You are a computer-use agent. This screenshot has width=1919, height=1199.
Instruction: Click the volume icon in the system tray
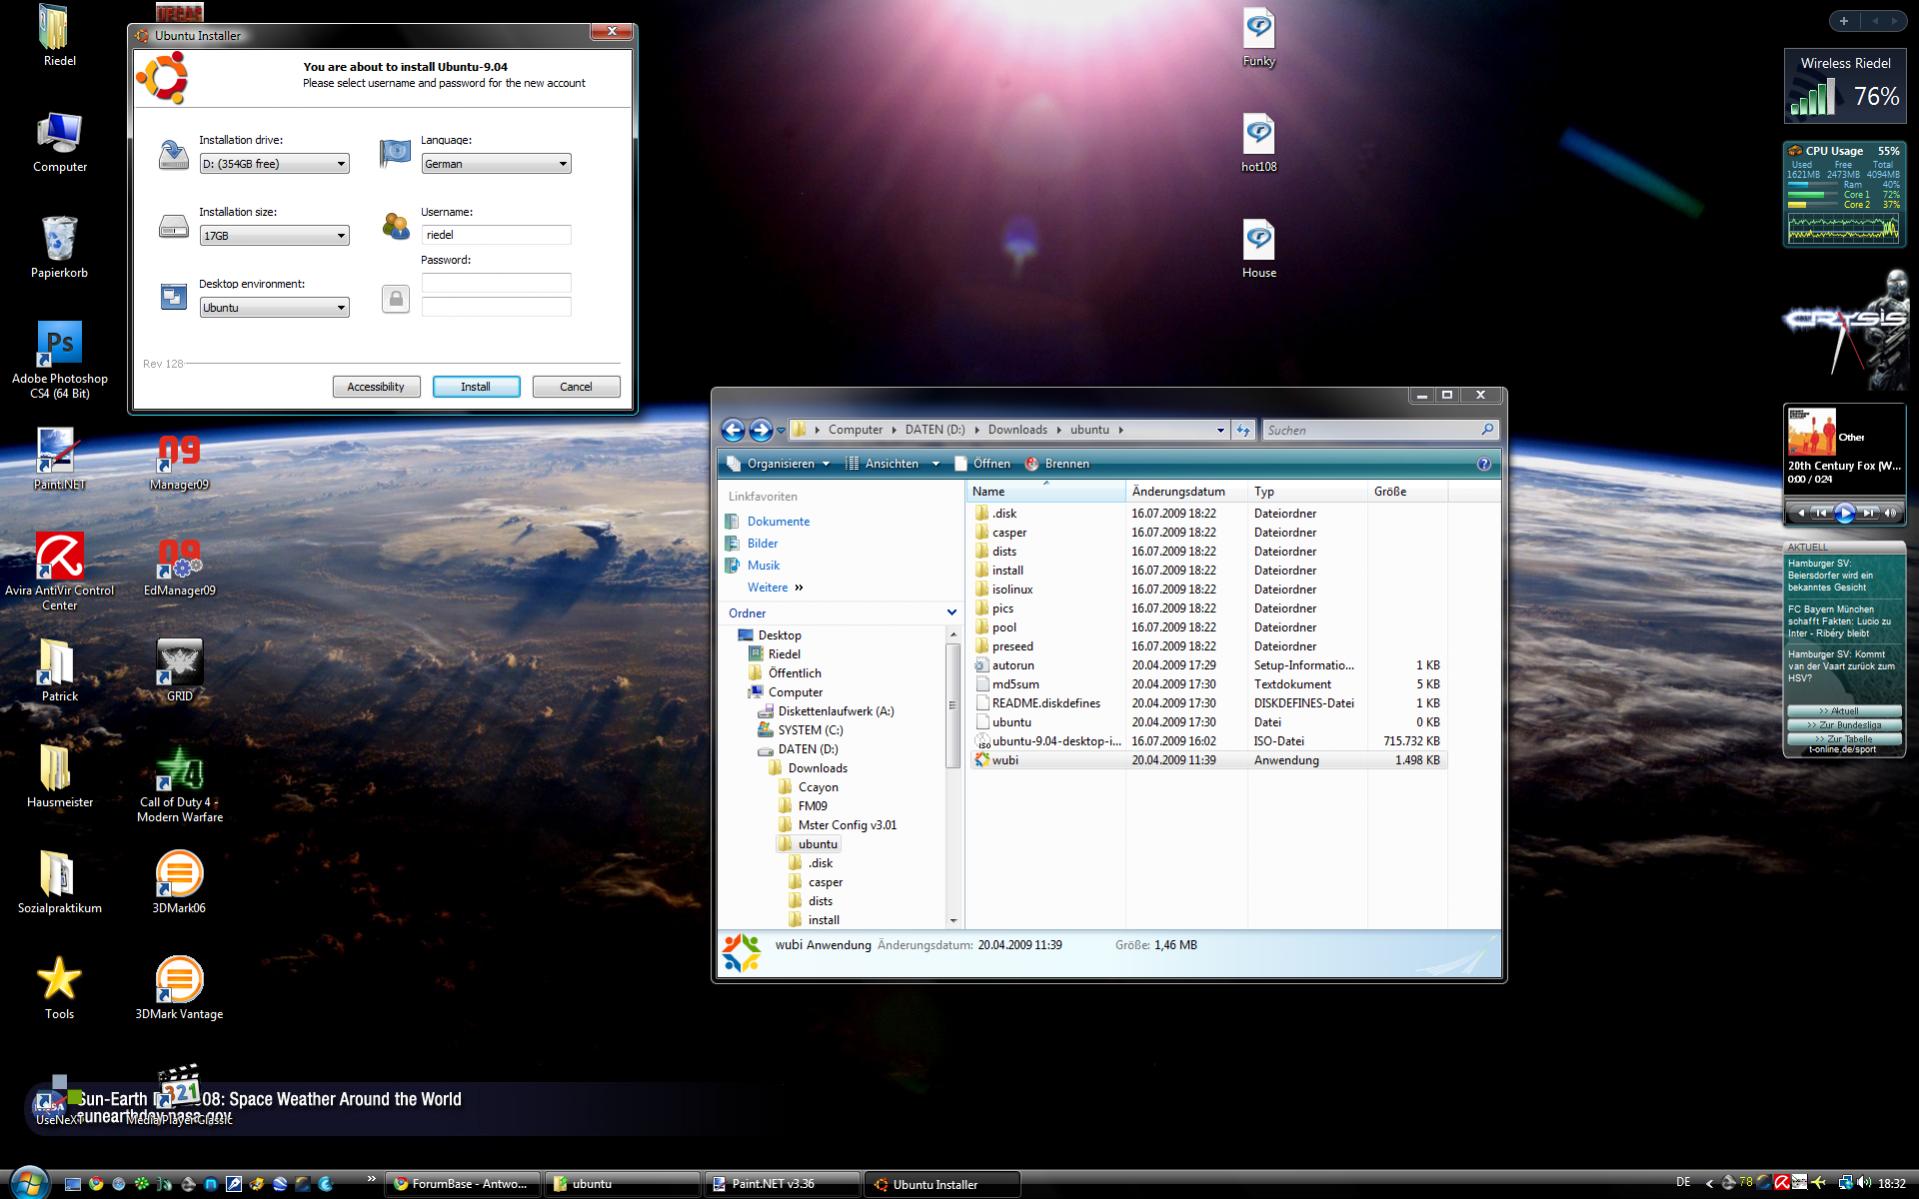(1864, 1183)
